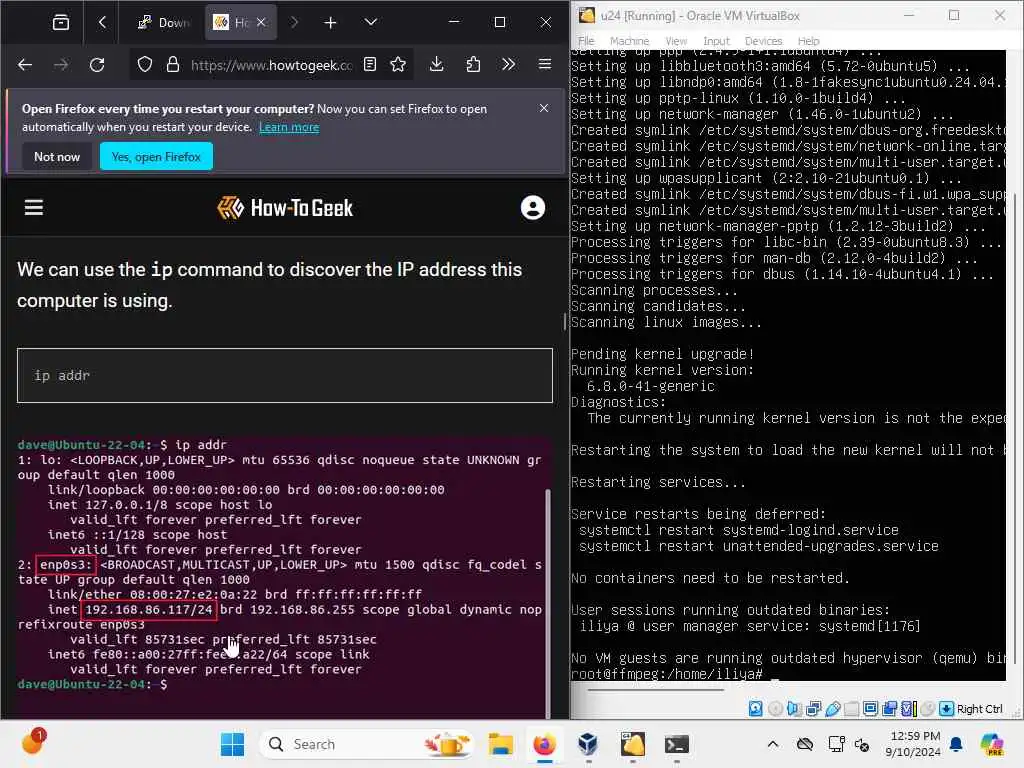Open the Help menu in VirtualBox

click(808, 40)
